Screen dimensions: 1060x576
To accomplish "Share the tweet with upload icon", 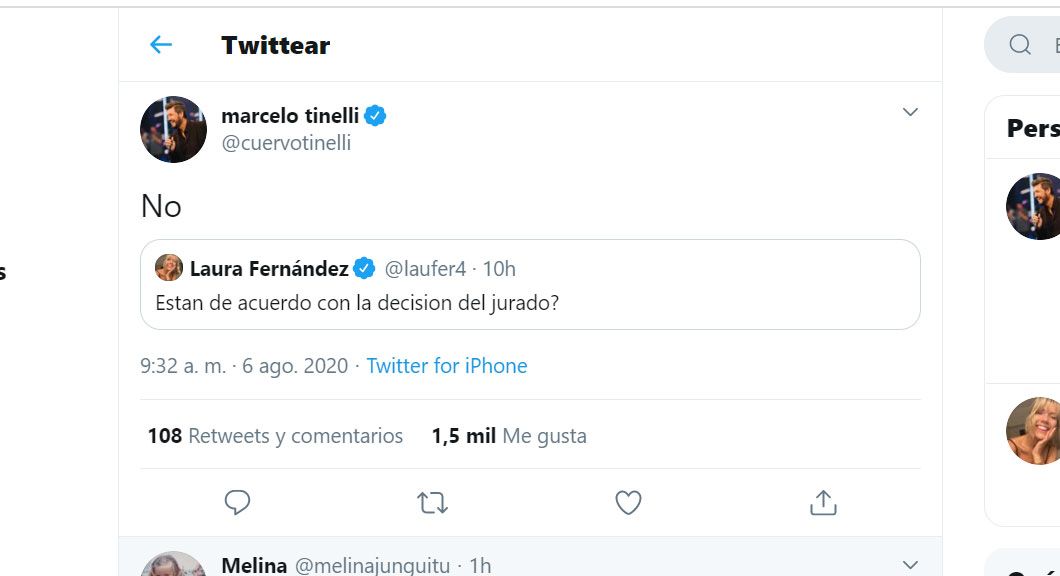I will pos(823,502).
